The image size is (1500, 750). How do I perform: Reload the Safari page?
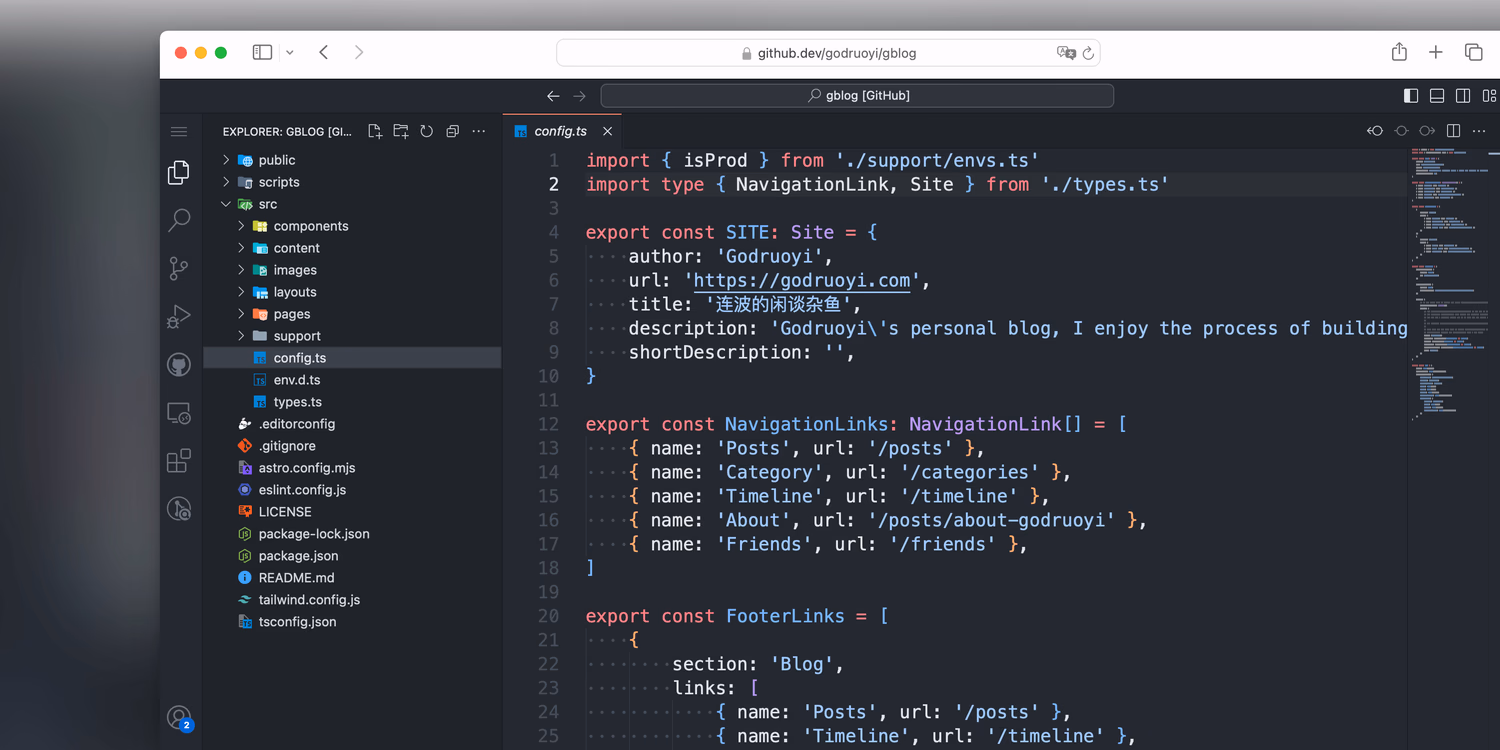(x=1088, y=53)
